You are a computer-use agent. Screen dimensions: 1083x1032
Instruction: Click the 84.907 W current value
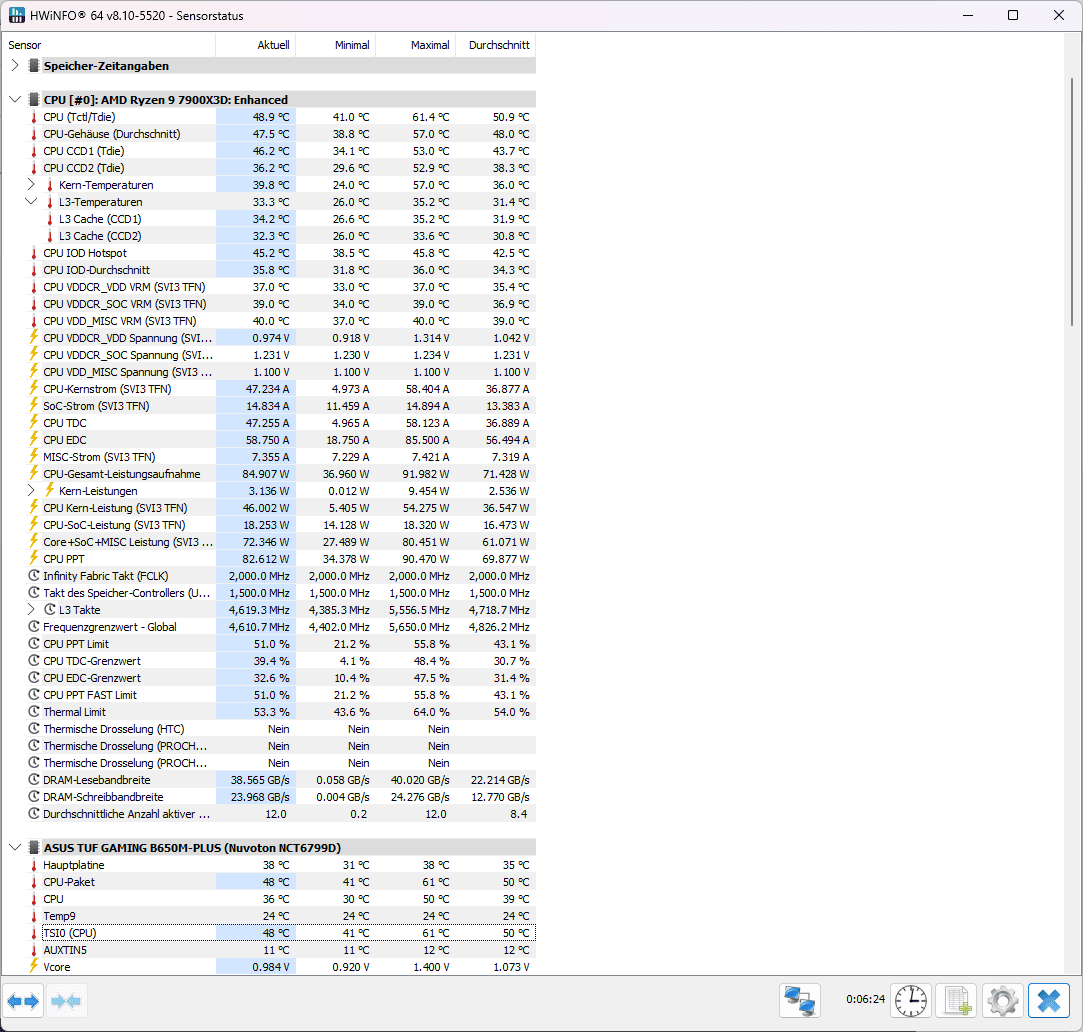(x=266, y=474)
